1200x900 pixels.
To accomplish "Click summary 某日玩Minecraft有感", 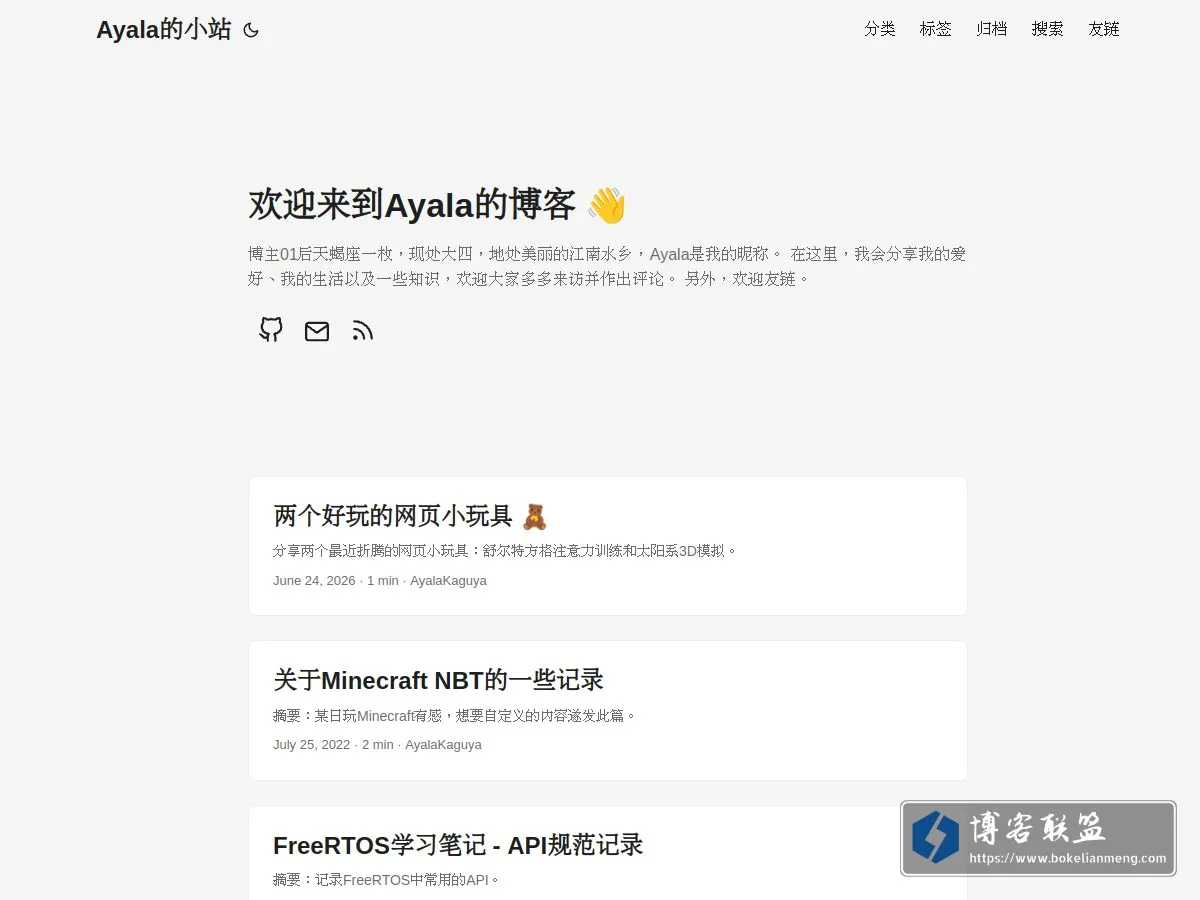I will coord(455,715).
